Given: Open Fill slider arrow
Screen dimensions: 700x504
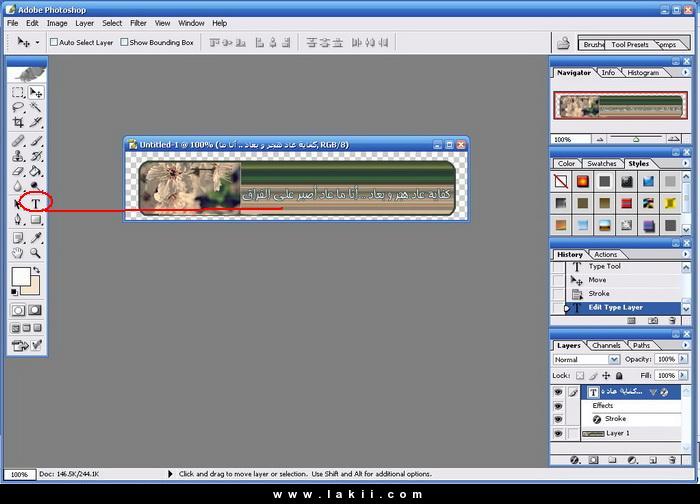Looking at the screenshot, I should (683, 375).
